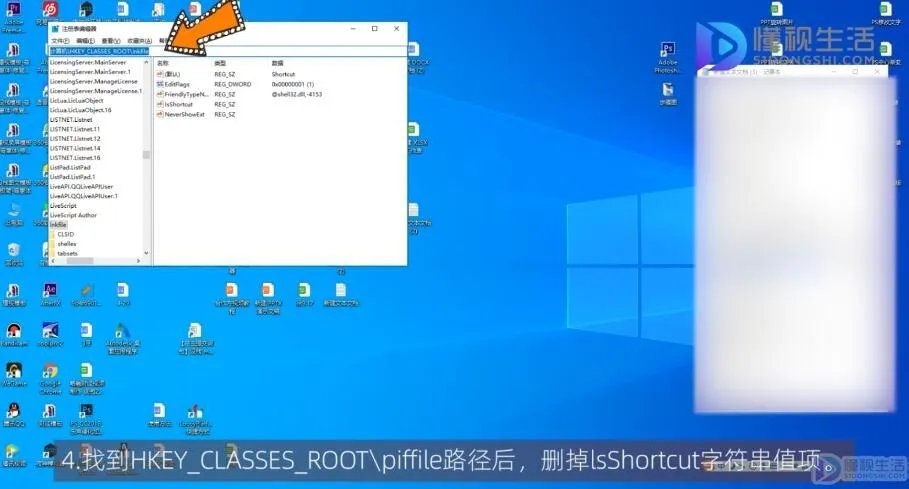Open the EditFlags value icon
Viewport: 909px width, 489px height.
coord(160,84)
